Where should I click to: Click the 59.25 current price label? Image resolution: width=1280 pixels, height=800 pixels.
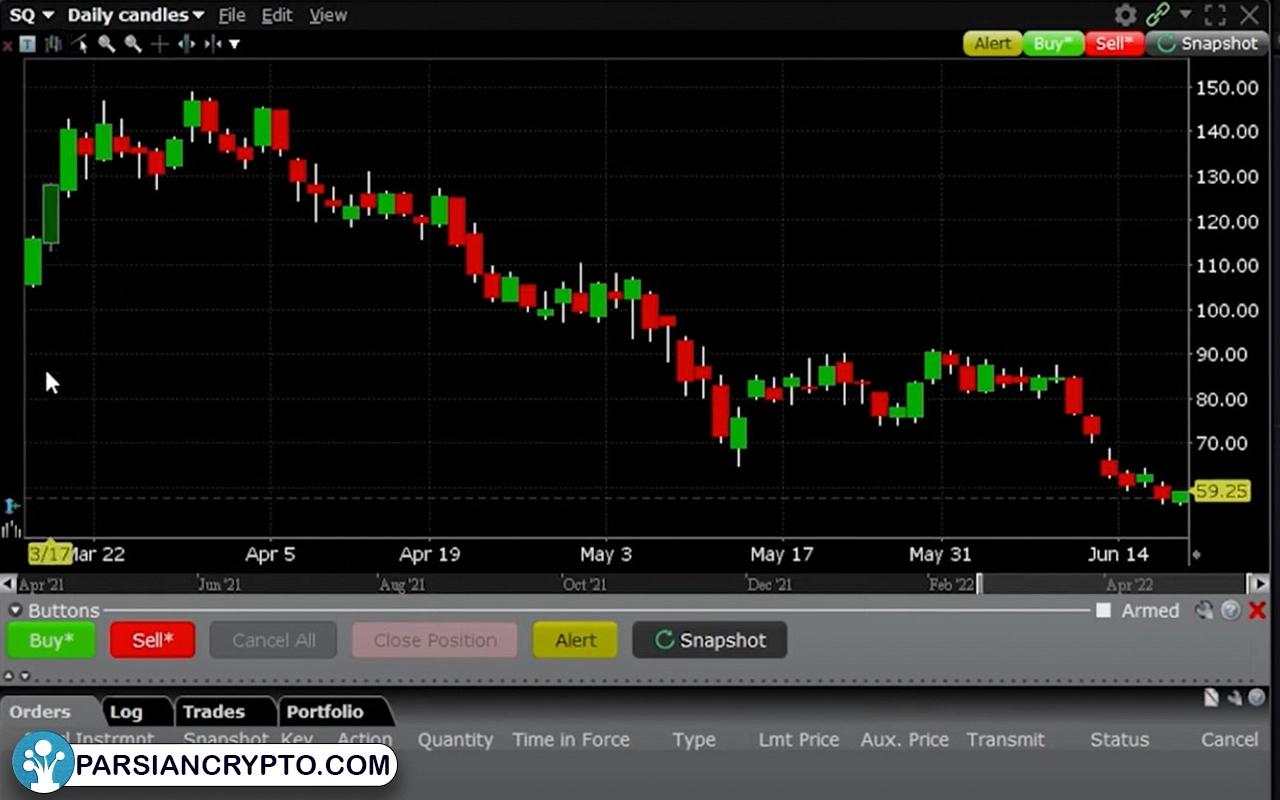pos(1222,491)
